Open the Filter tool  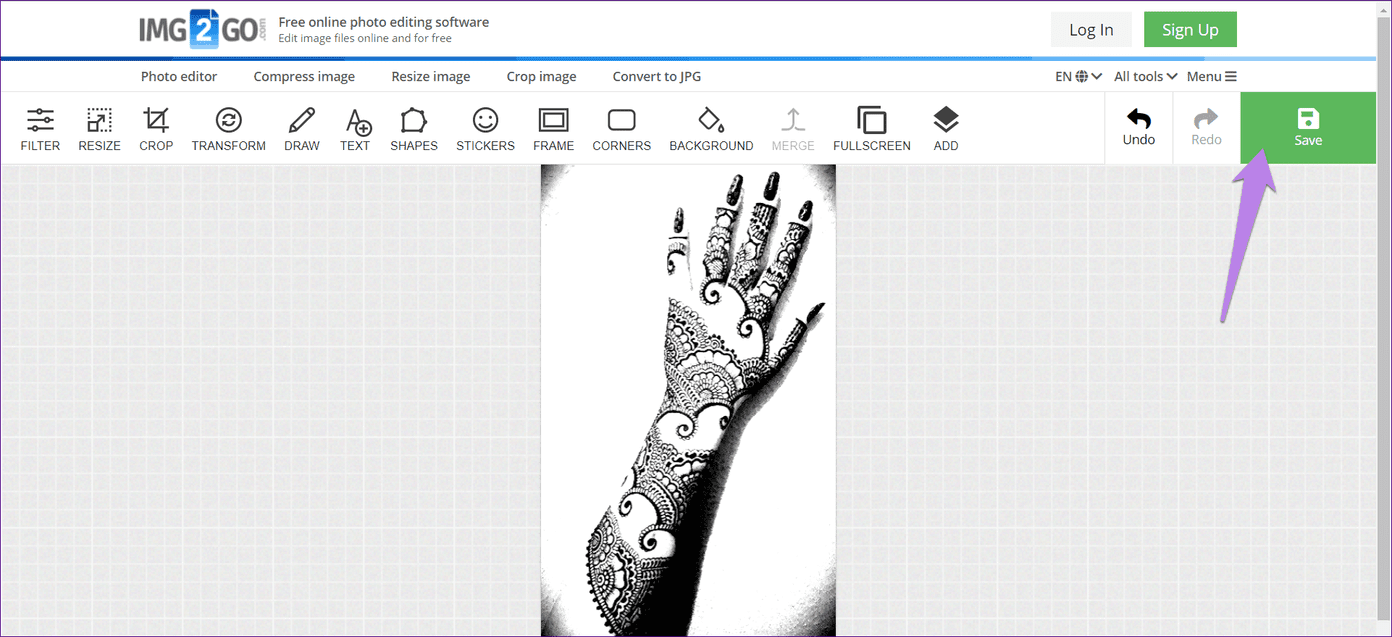pyautogui.click(x=40, y=130)
